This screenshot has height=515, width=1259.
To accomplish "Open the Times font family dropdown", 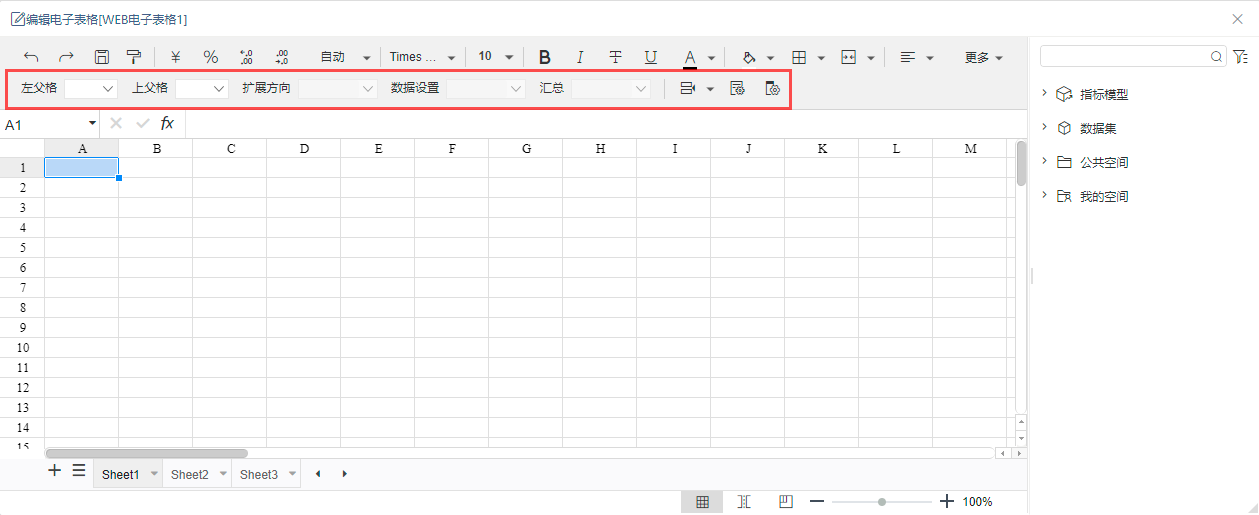I will point(423,57).
